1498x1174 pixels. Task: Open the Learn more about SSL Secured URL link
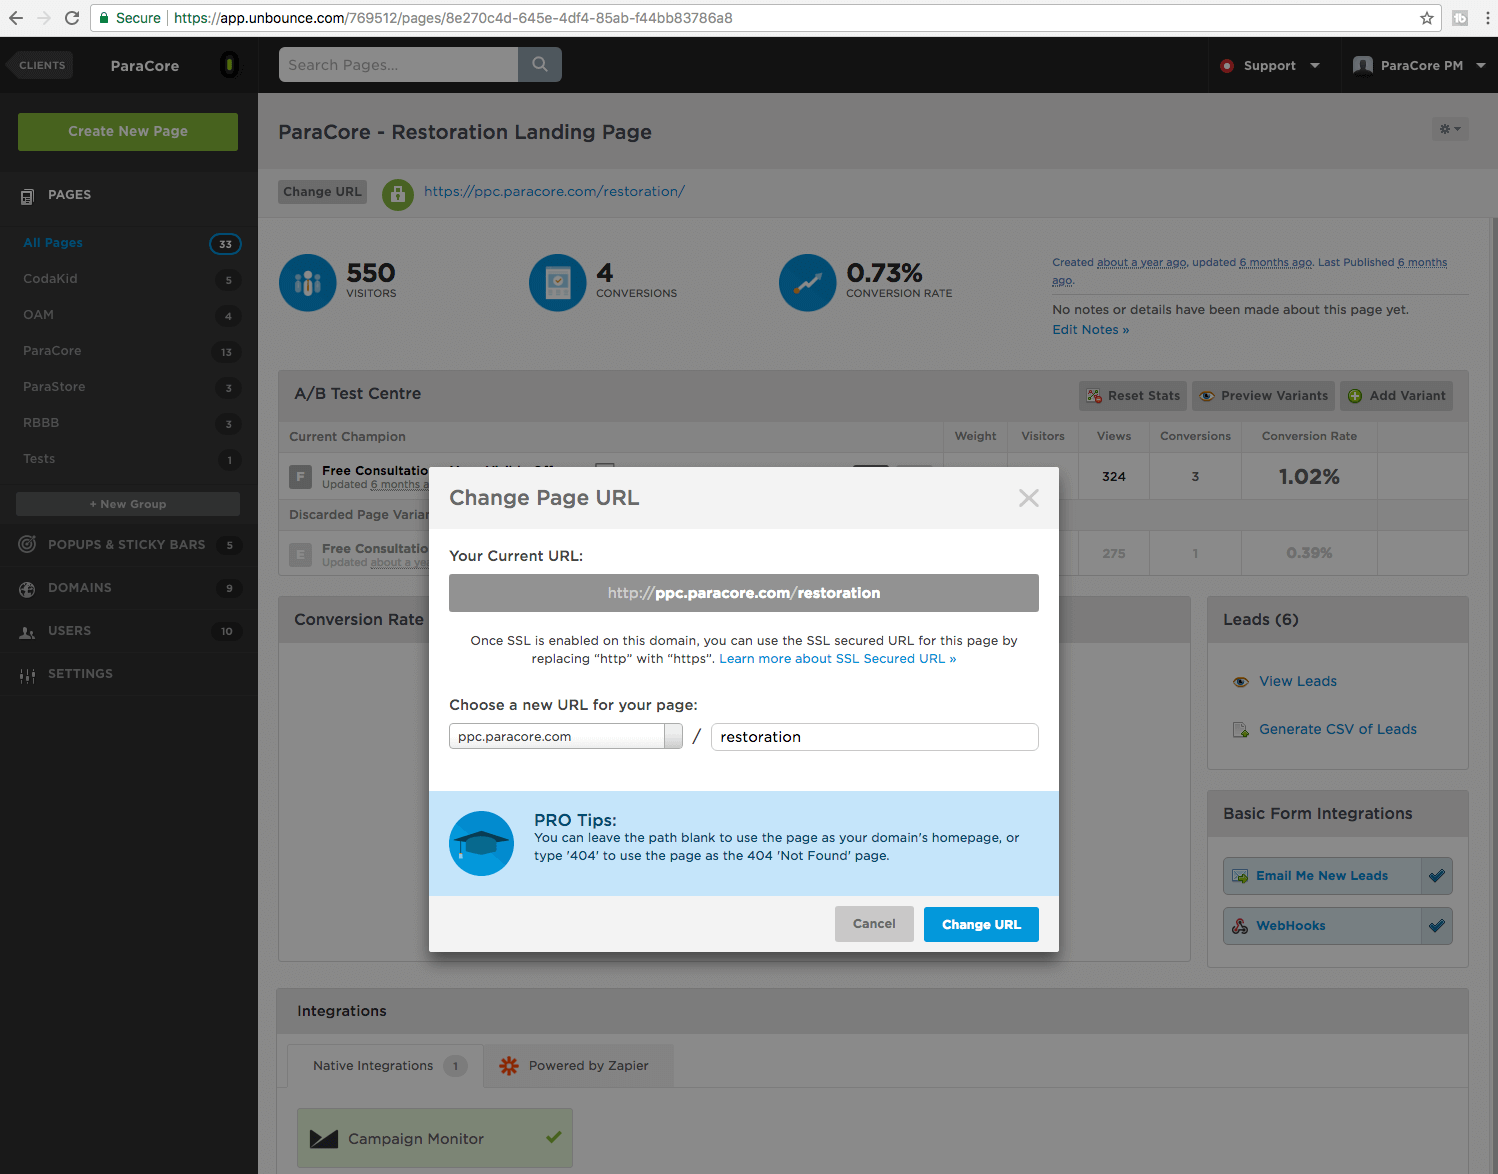point(838,659)
